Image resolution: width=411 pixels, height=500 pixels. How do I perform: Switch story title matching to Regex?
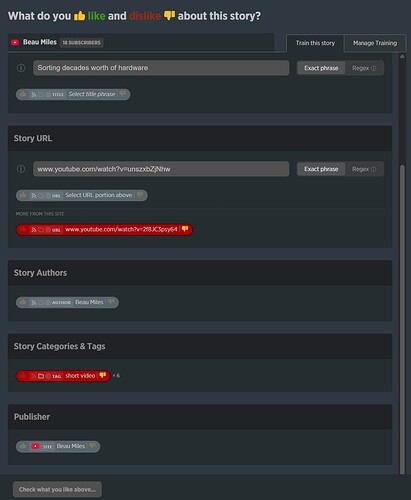click(x=364, y=68)
